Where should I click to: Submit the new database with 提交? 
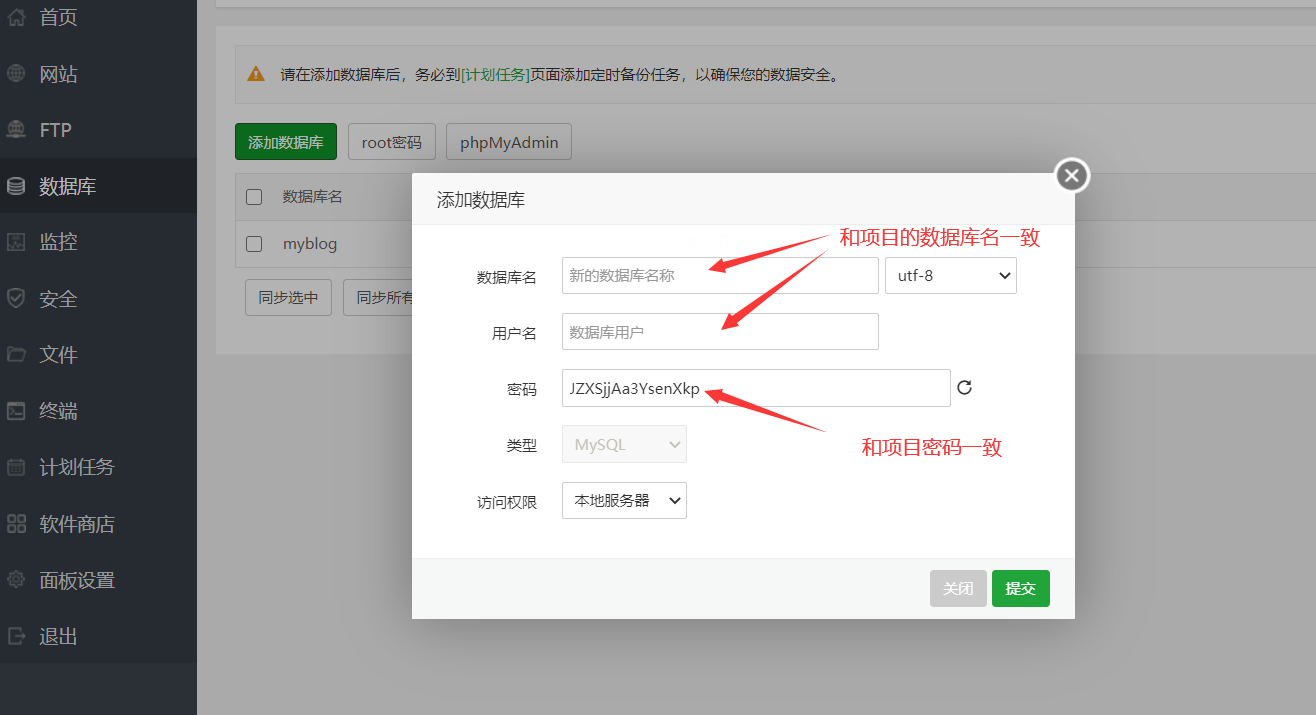(x=1020, y=588)
